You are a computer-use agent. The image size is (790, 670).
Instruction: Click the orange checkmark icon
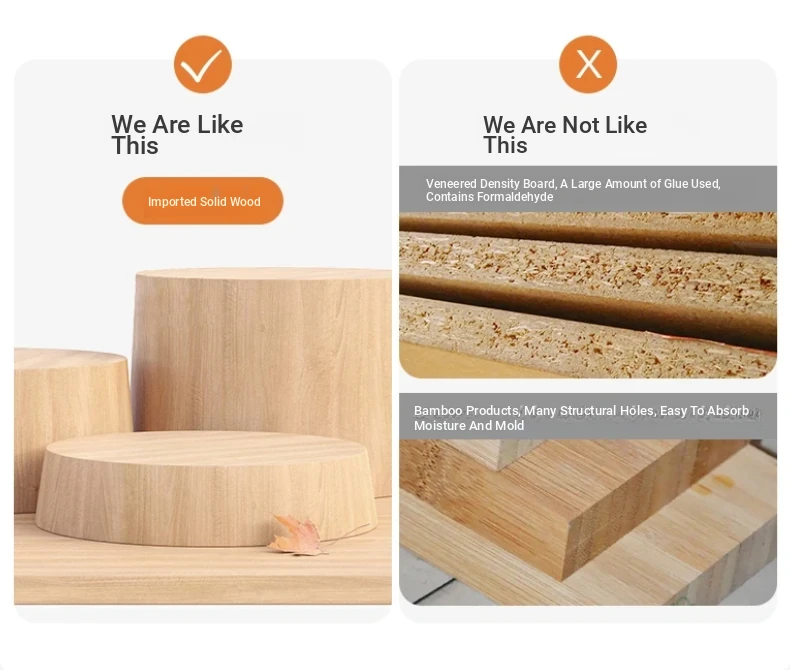203,64
